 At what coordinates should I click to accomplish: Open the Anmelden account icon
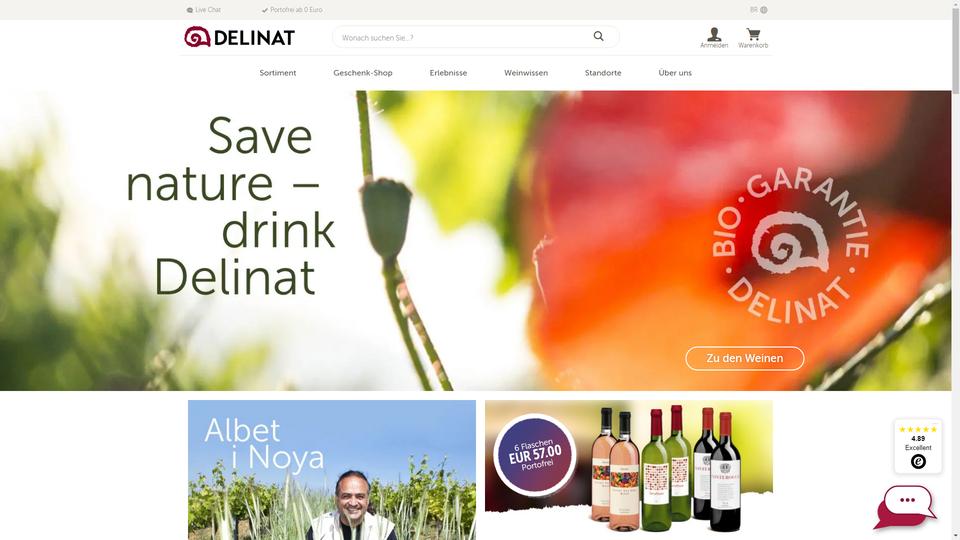714,38
